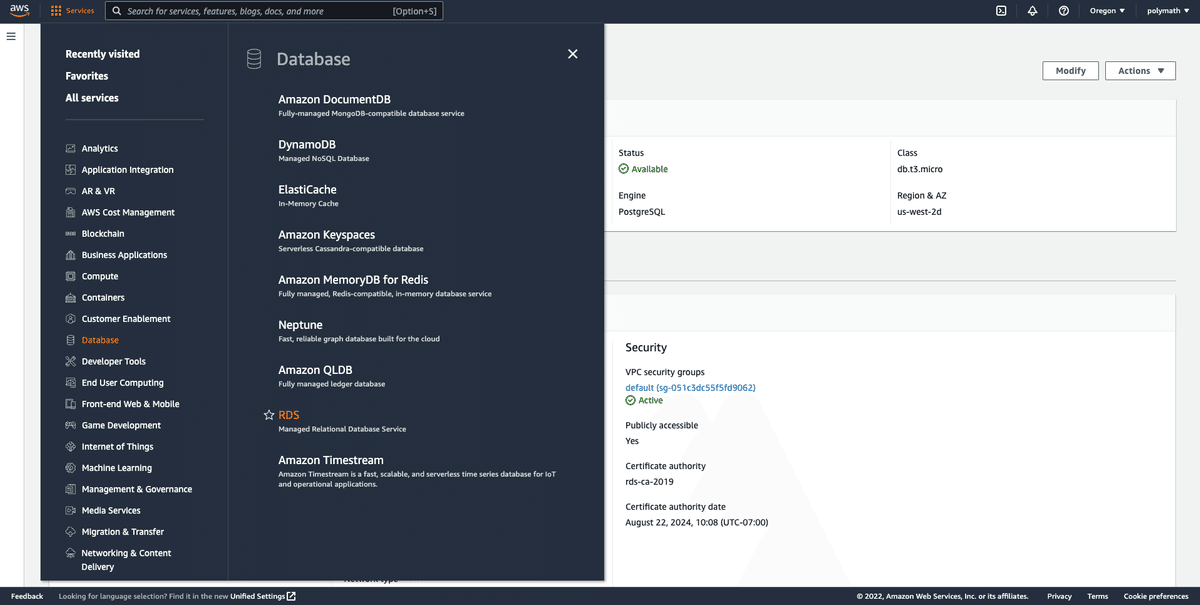This screenshot has height=605, width=1200.
Task: Open Amazon Keyspaces service
Action: tap(326, 235)
